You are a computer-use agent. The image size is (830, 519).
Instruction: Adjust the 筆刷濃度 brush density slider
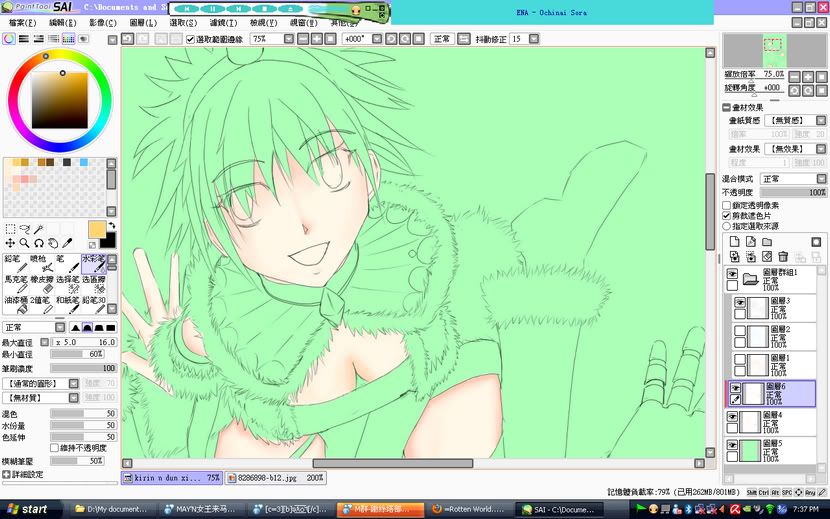click(84, 368)
